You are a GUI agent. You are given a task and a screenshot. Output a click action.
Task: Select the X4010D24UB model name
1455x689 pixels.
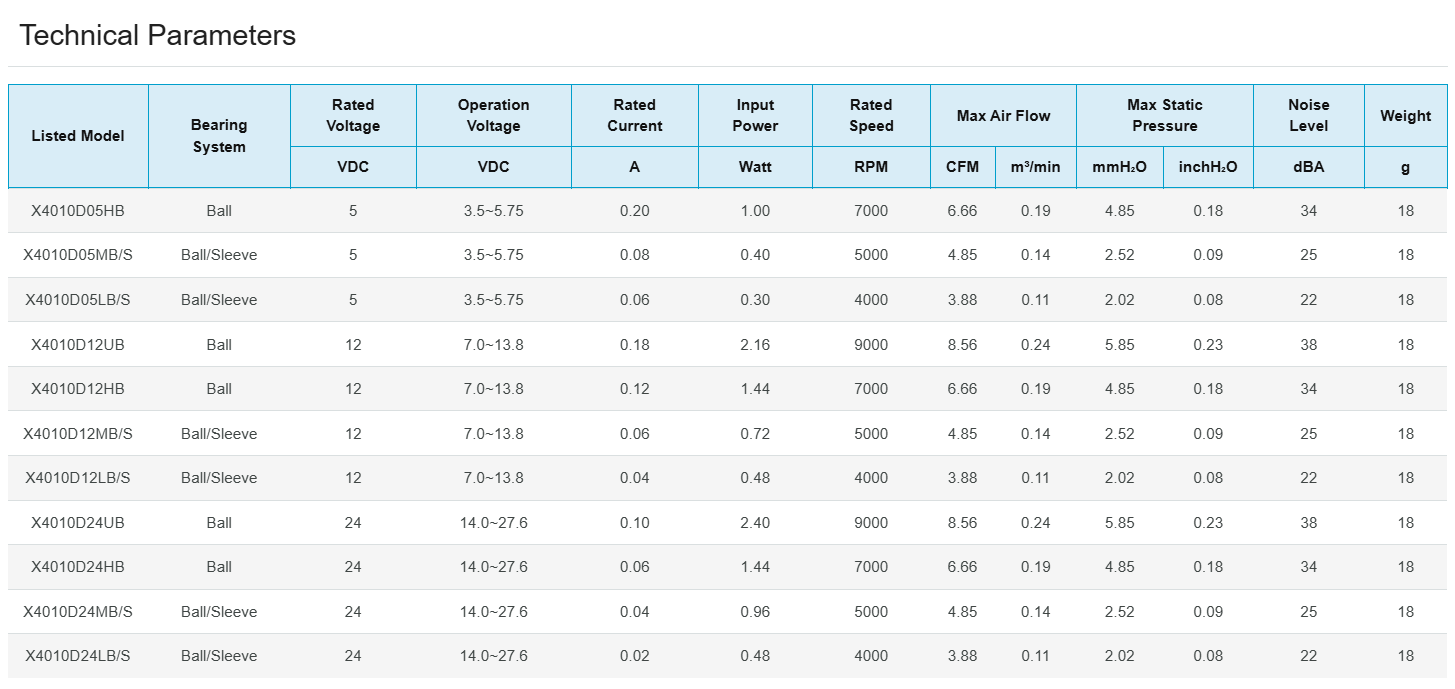click(78, 523)
